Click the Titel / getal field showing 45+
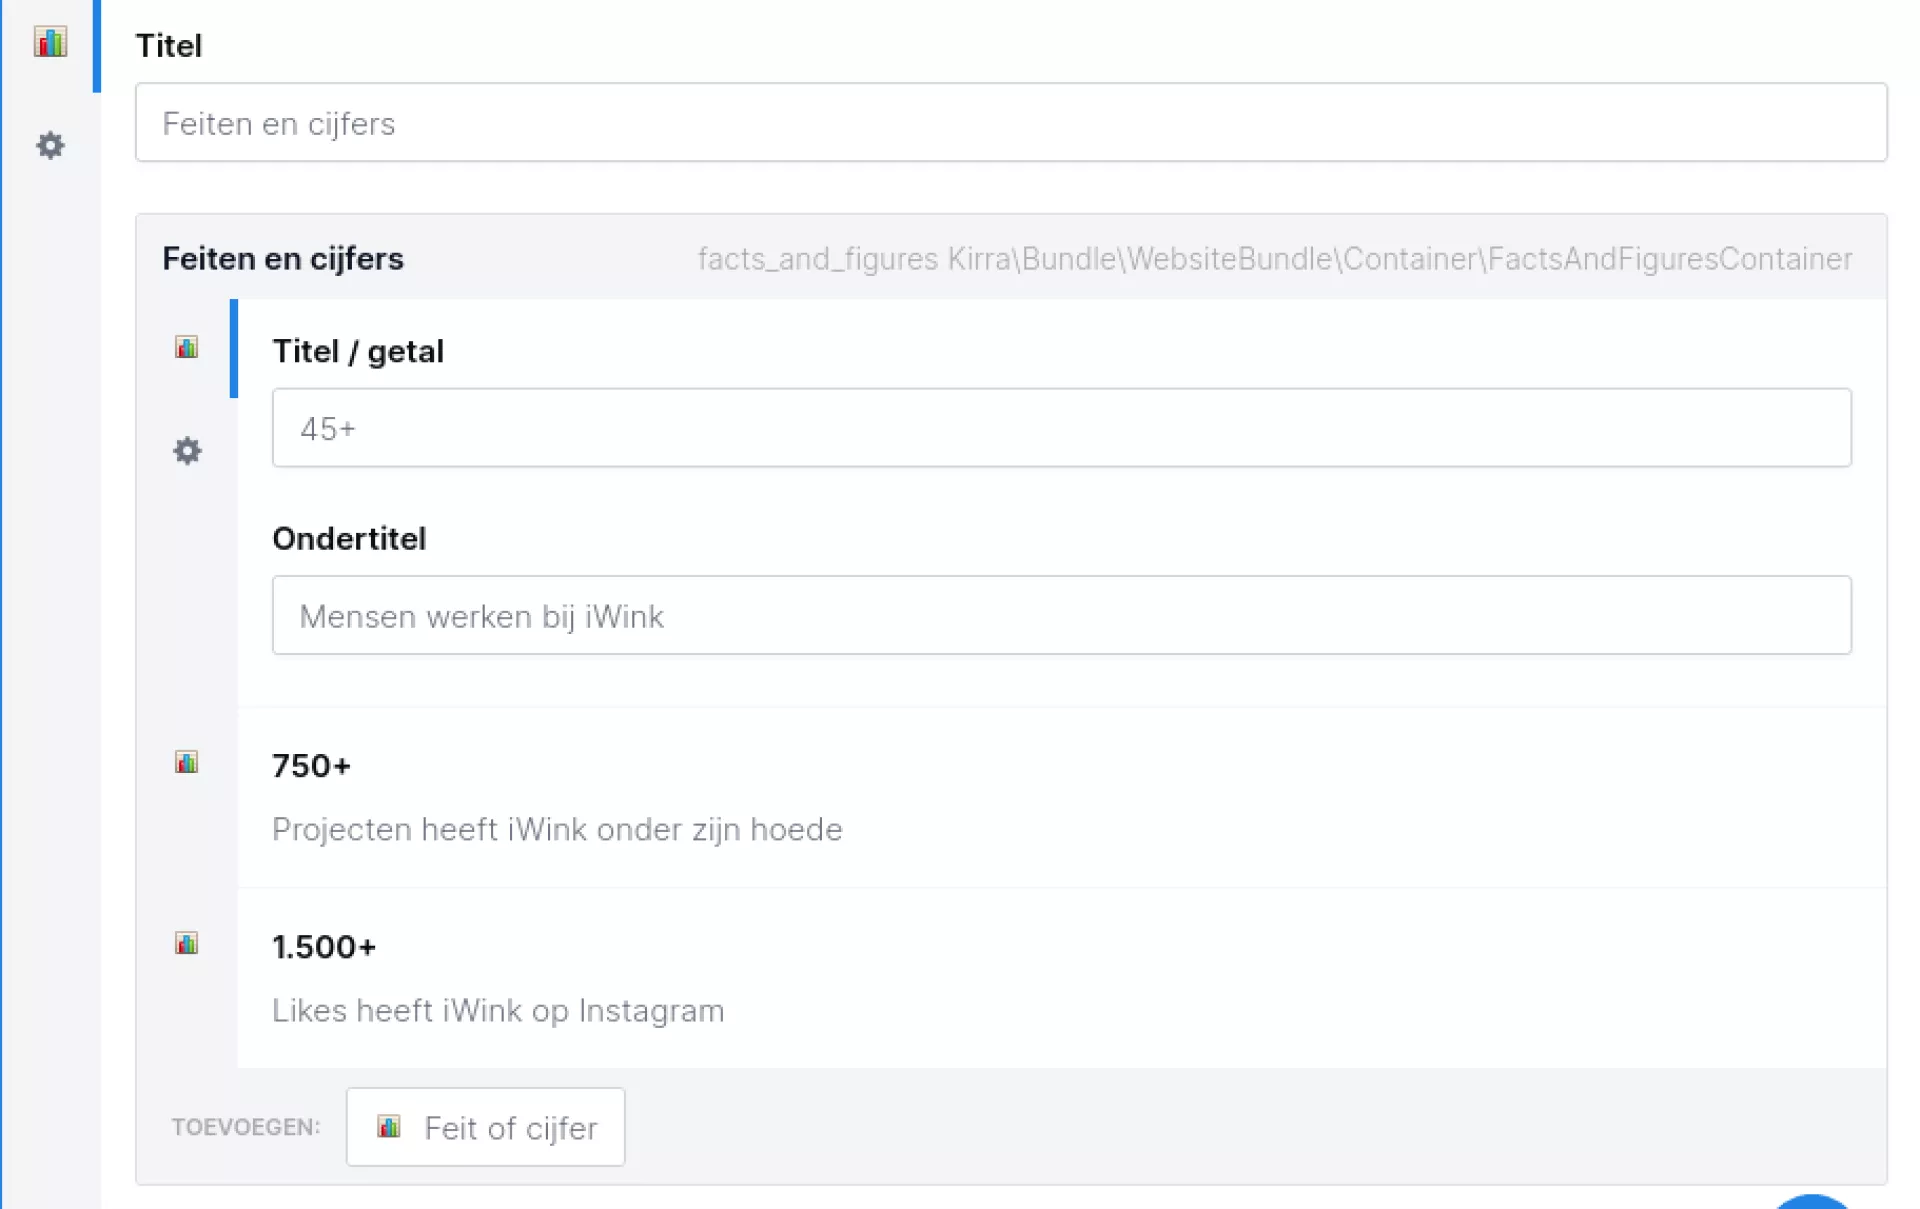This screenshot has width=1920, height=1209. click(x=1060, y=428)
